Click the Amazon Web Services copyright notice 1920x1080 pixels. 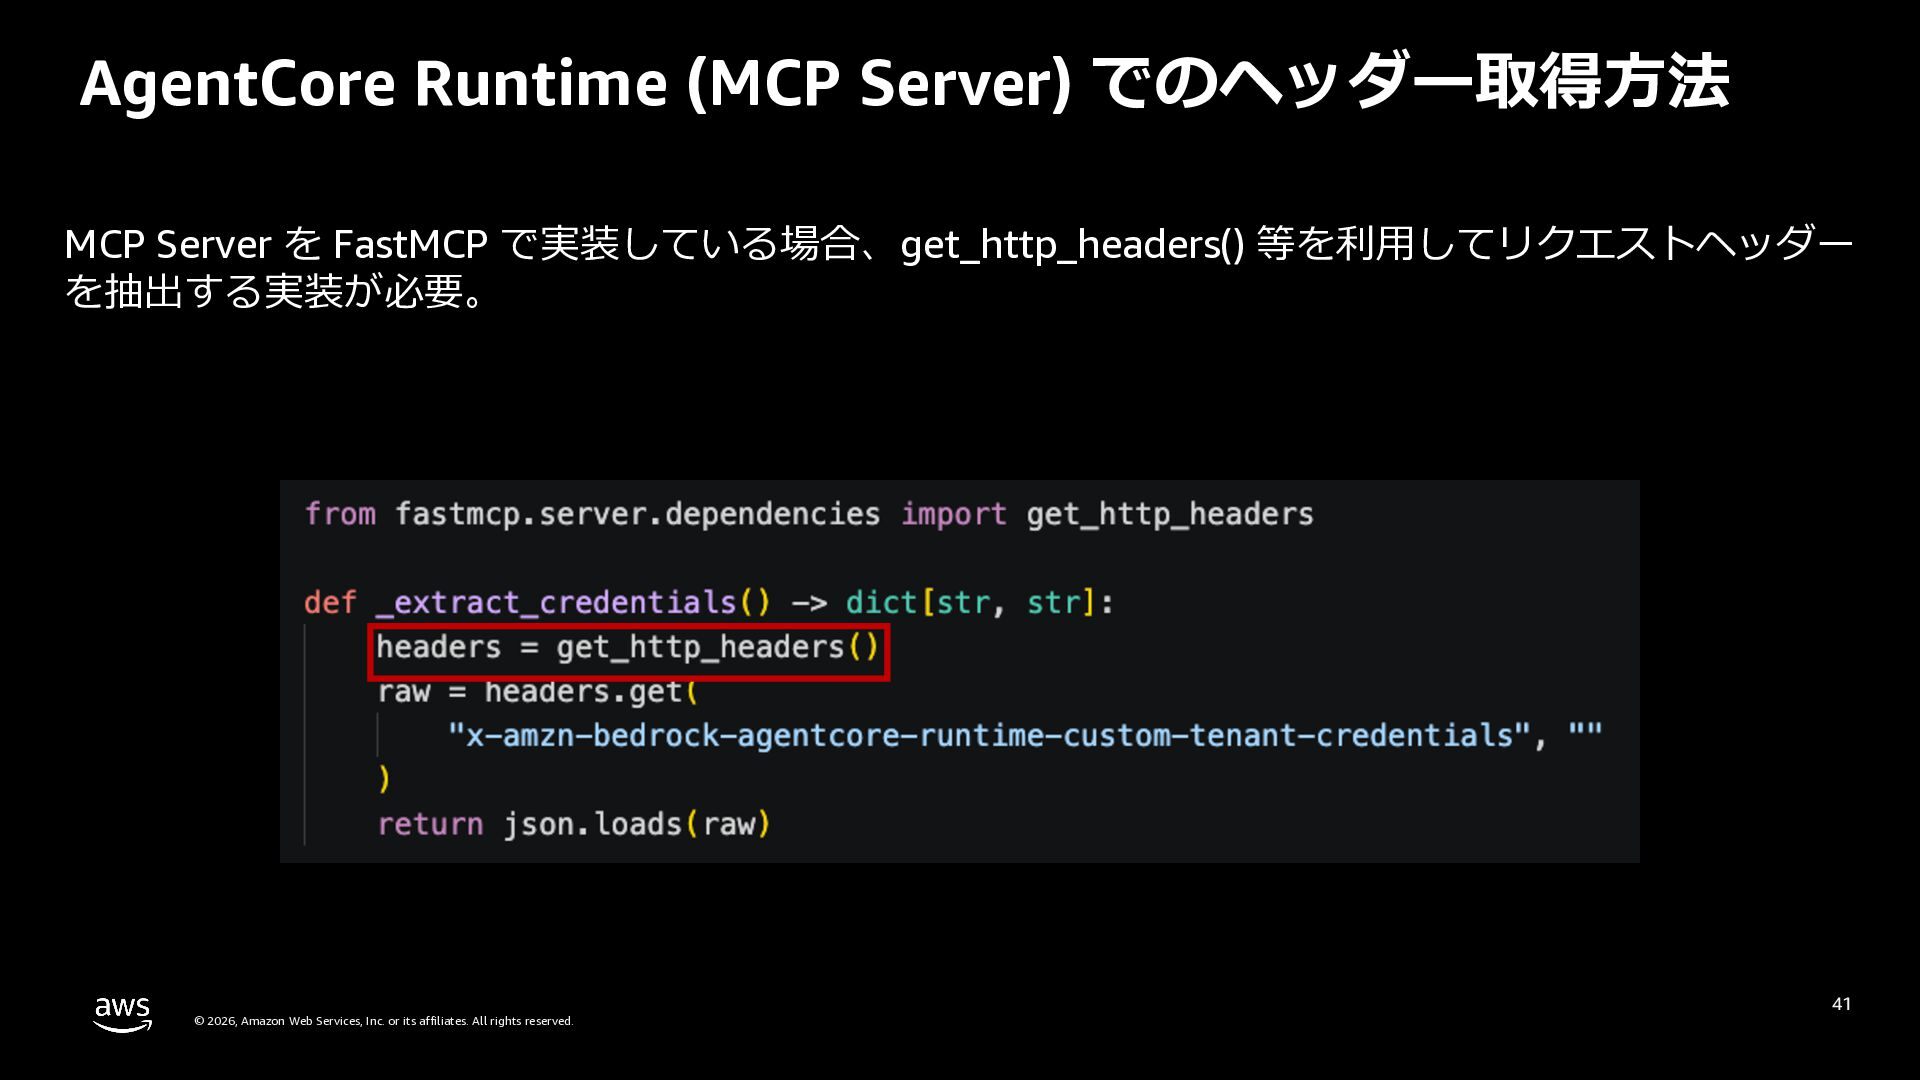pyautogui.click(x=383, y=1021)
